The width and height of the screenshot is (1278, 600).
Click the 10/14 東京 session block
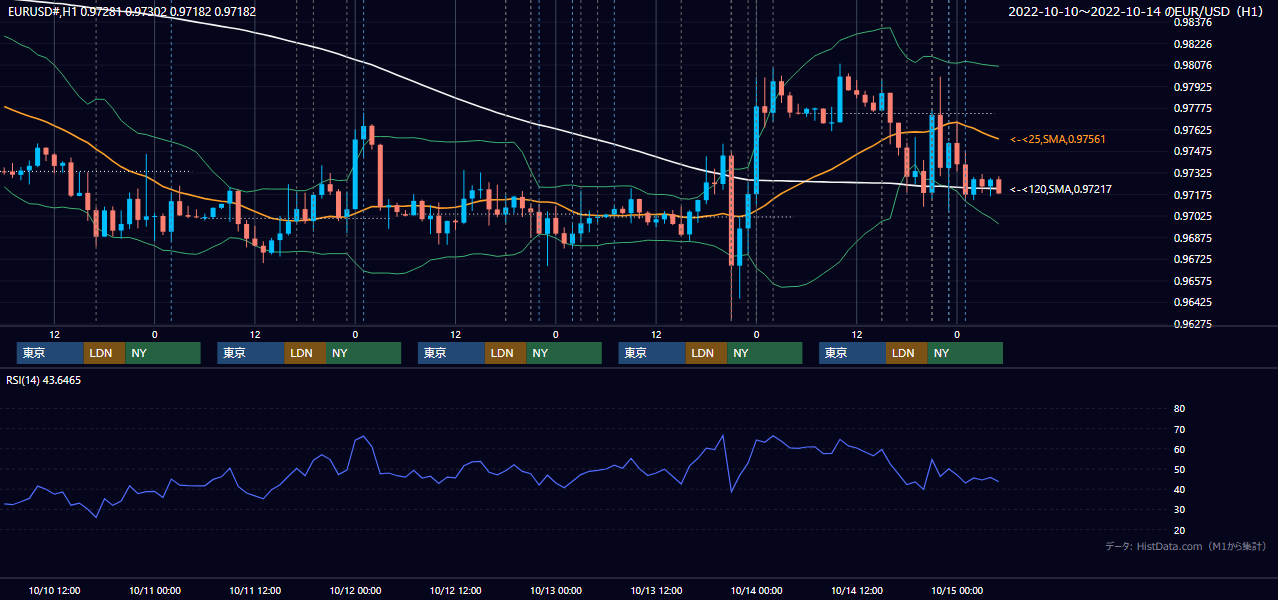(x=852, y=353)
